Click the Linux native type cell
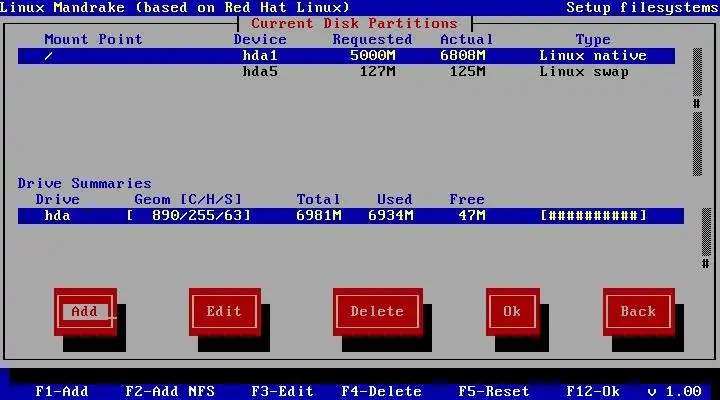 coord(593,56)
